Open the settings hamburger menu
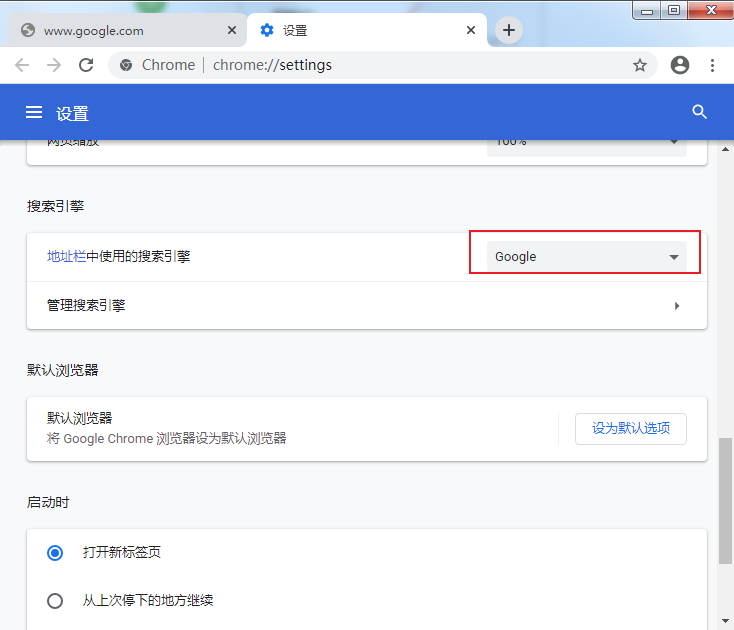This screenshot has width=734, height=630. point(34,112)
